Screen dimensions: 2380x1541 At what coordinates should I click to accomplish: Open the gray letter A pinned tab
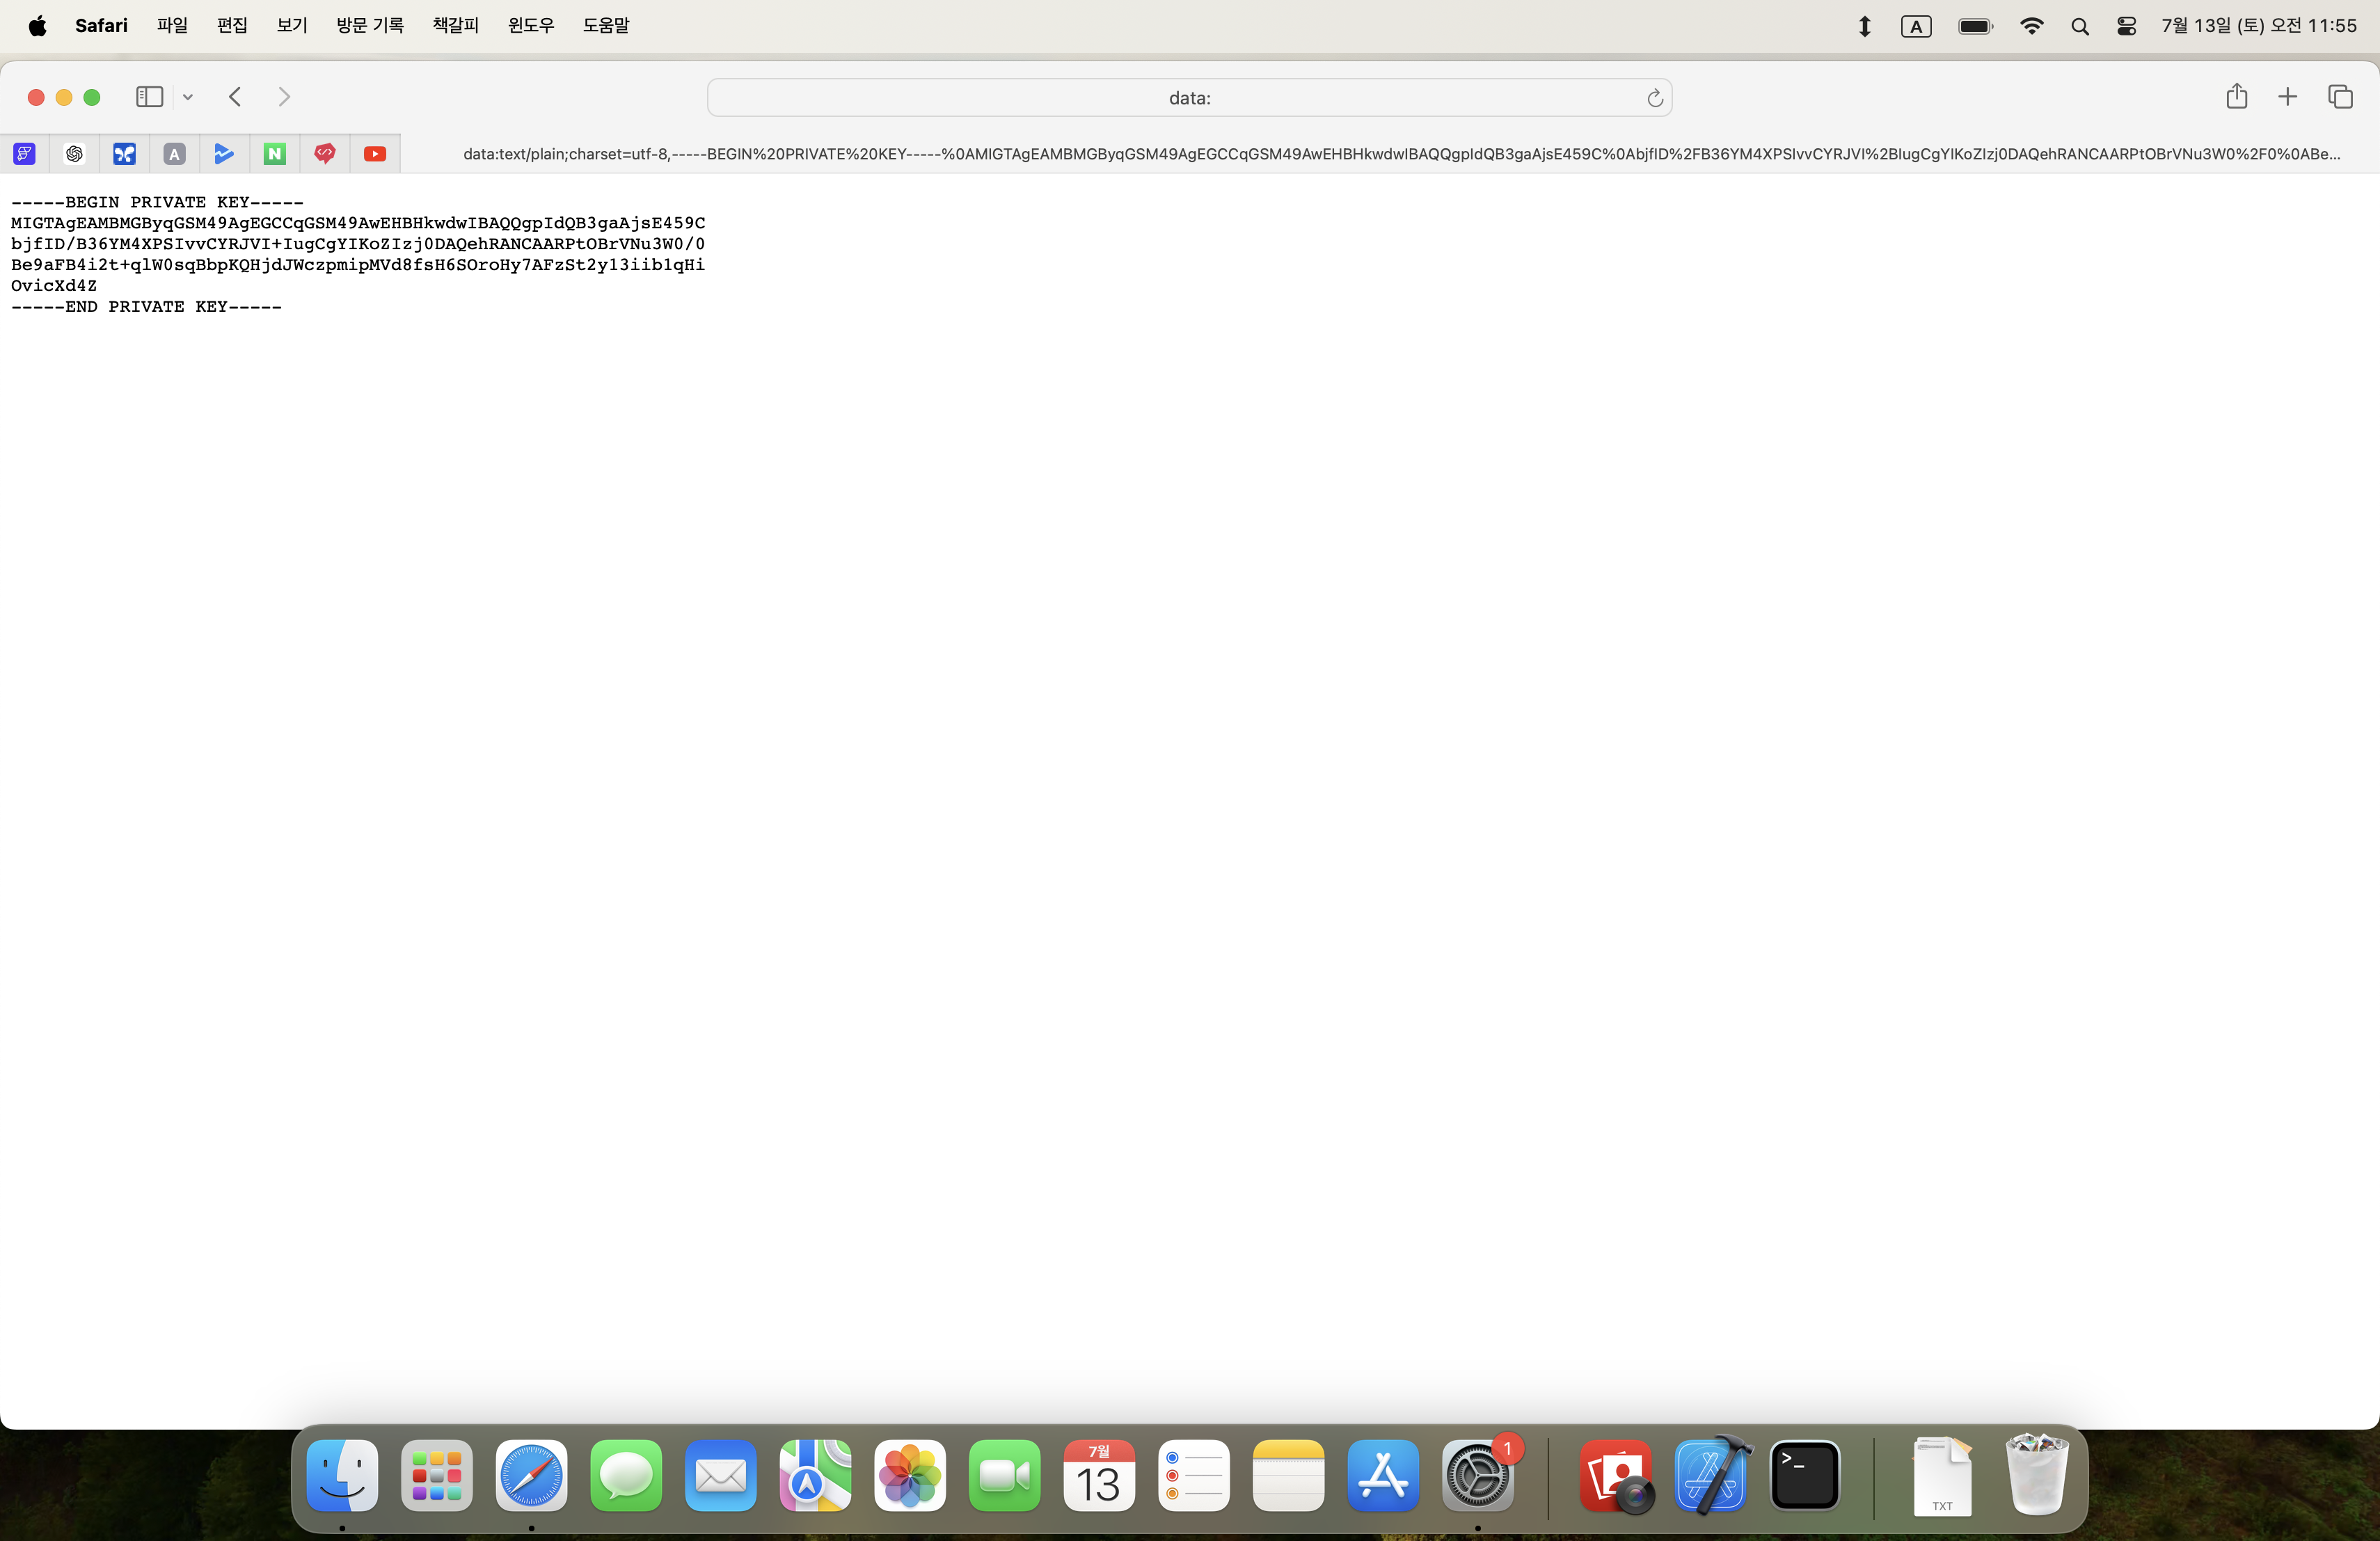[x=175, y=153]
